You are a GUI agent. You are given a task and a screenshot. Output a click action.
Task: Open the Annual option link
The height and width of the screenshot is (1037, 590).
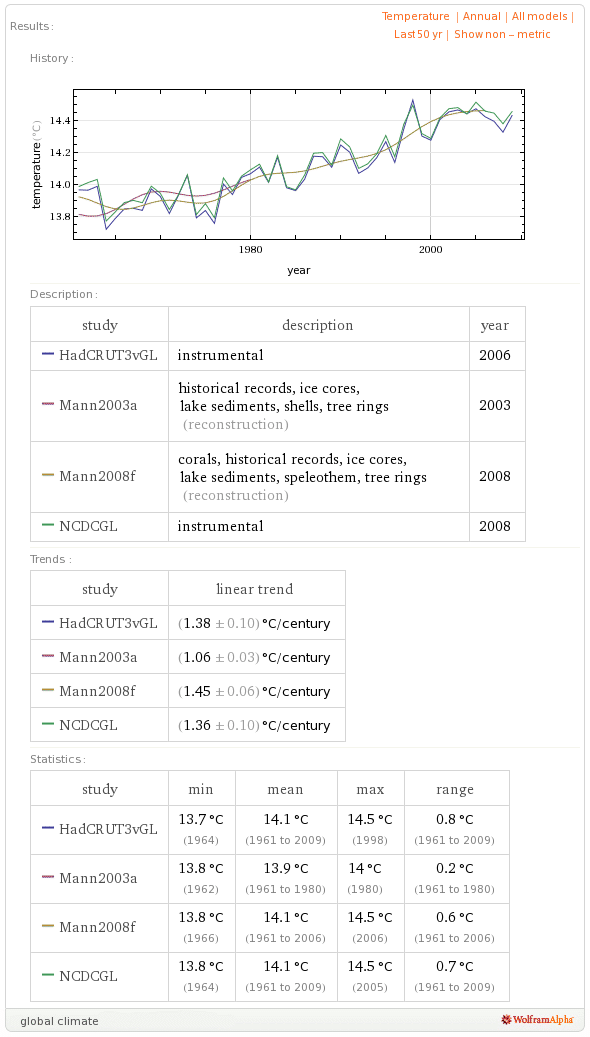483,16
